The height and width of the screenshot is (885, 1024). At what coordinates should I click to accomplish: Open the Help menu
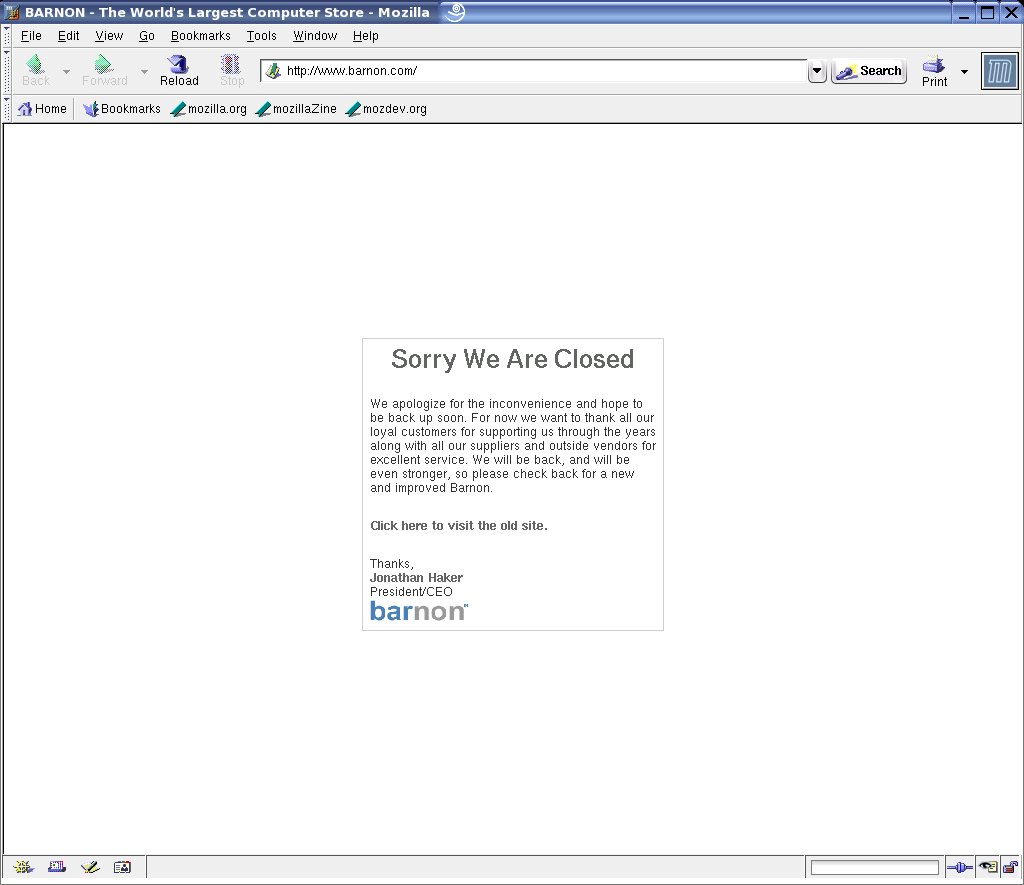[x=366, y=36]
